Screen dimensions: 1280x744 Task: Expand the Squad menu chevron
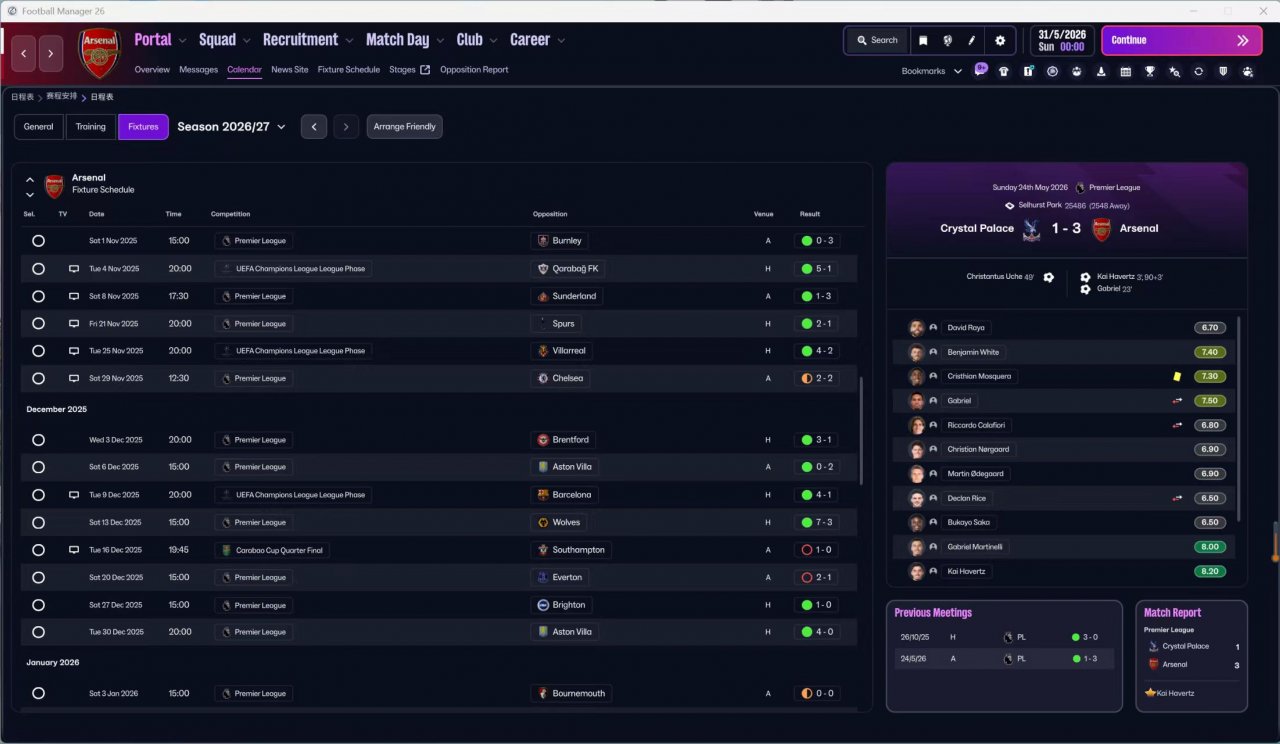tap(246, 41)
